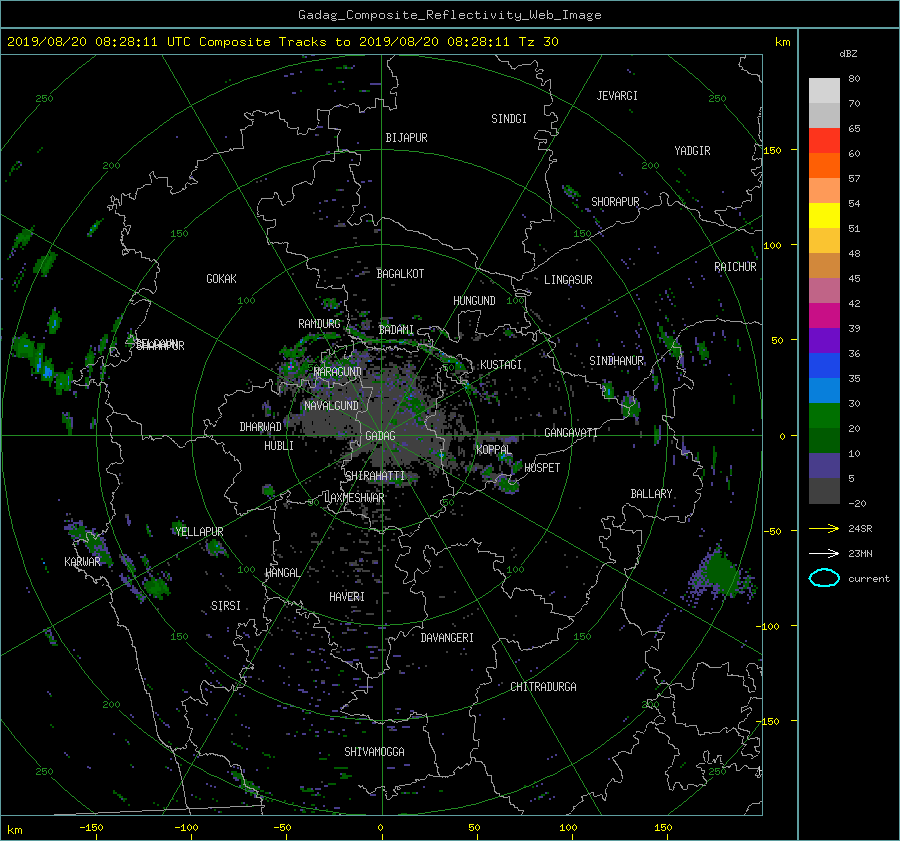
Task: Click the BIJAPUR city label
Action: (406, 138)
